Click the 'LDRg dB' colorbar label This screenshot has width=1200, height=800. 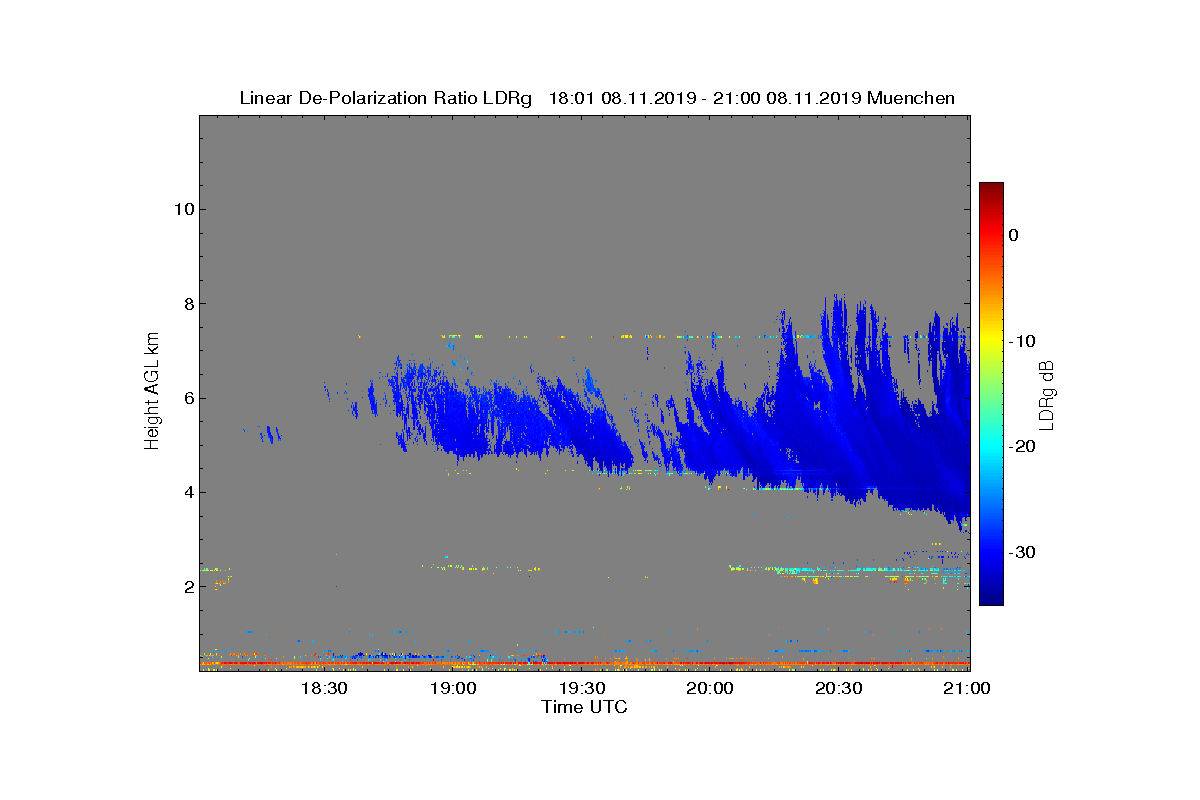pos(1046,394)
